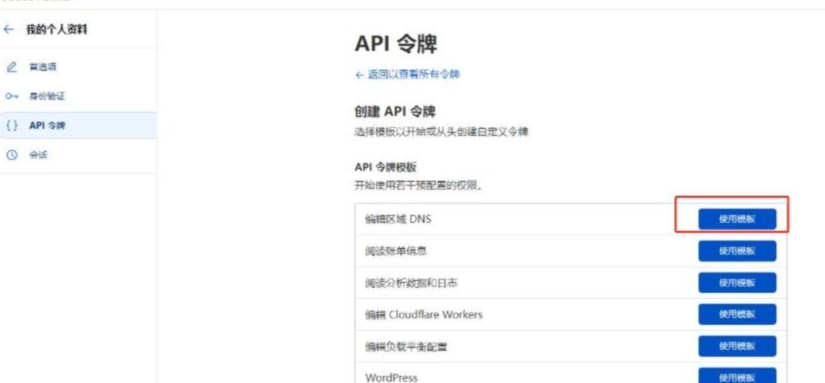Screen dimensions: 825x383
Task: Open the 首选项 sidebar item
Action: point(78,67)
